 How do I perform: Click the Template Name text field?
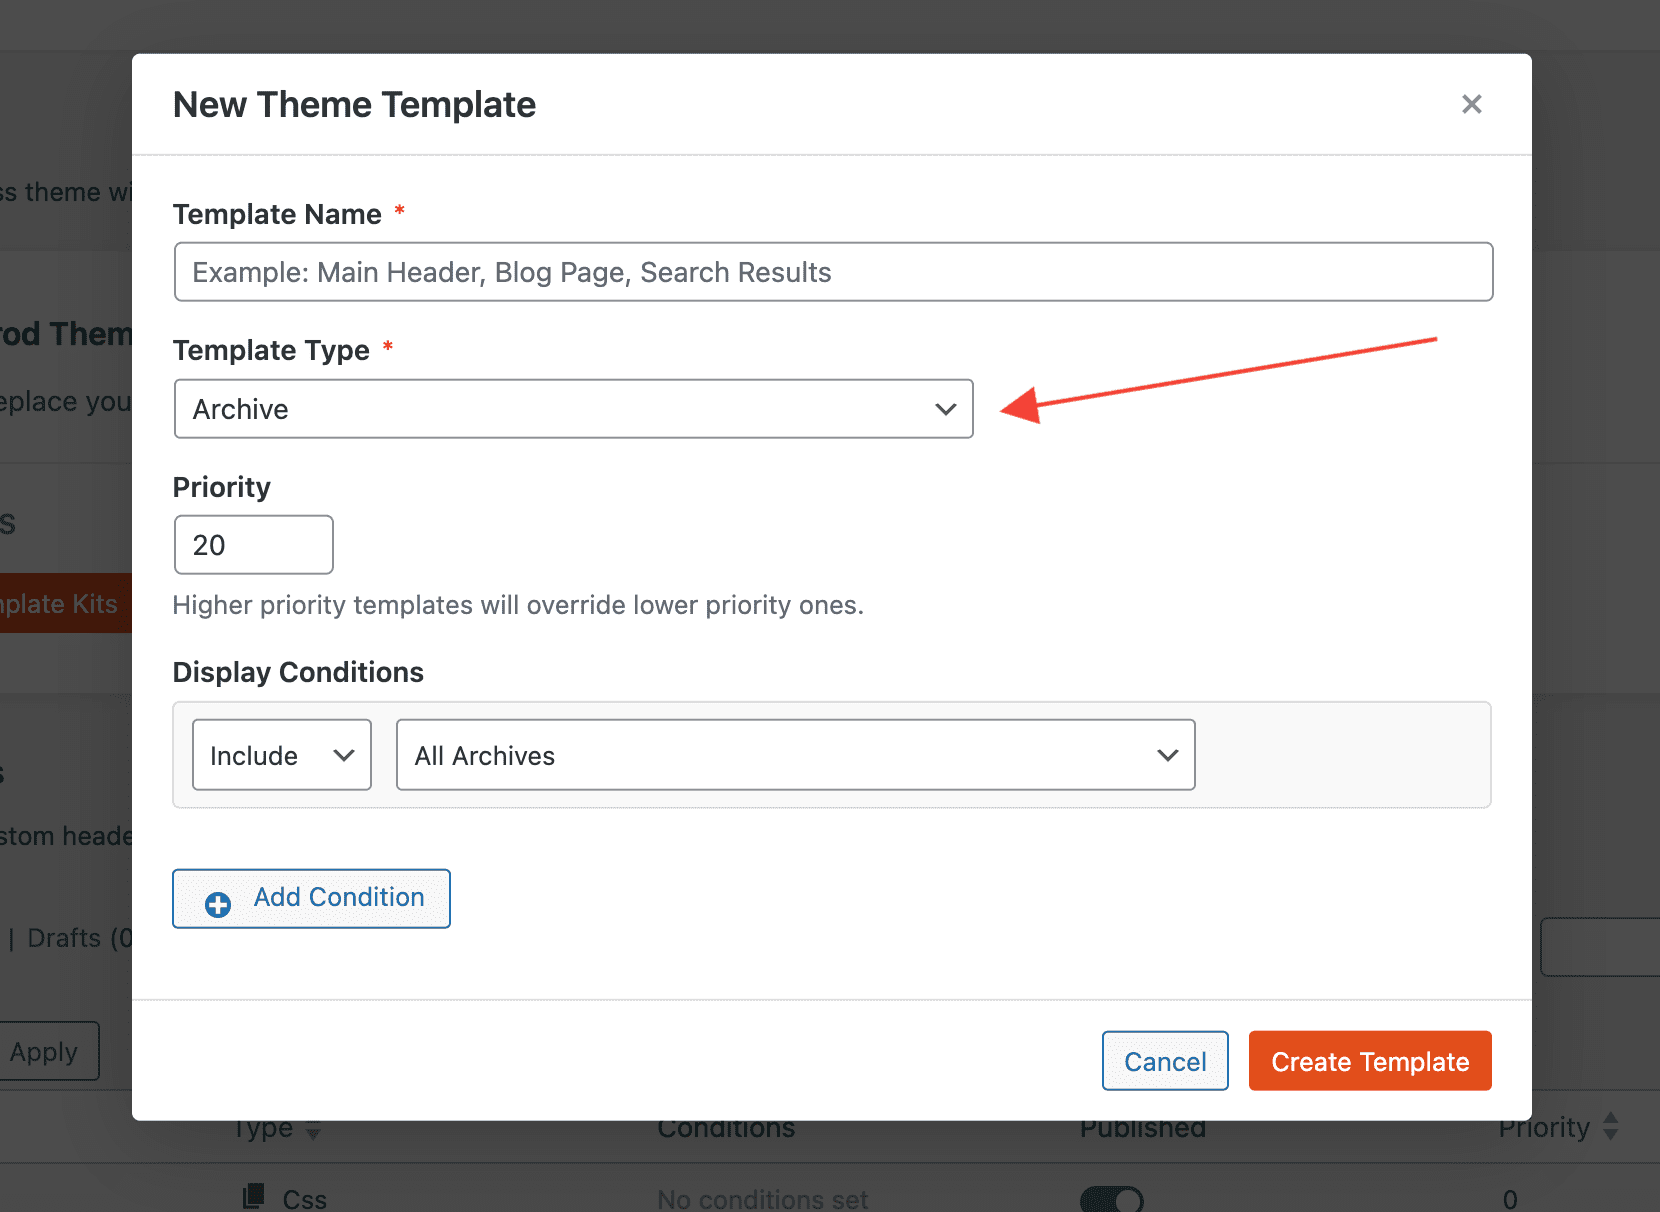833,272
